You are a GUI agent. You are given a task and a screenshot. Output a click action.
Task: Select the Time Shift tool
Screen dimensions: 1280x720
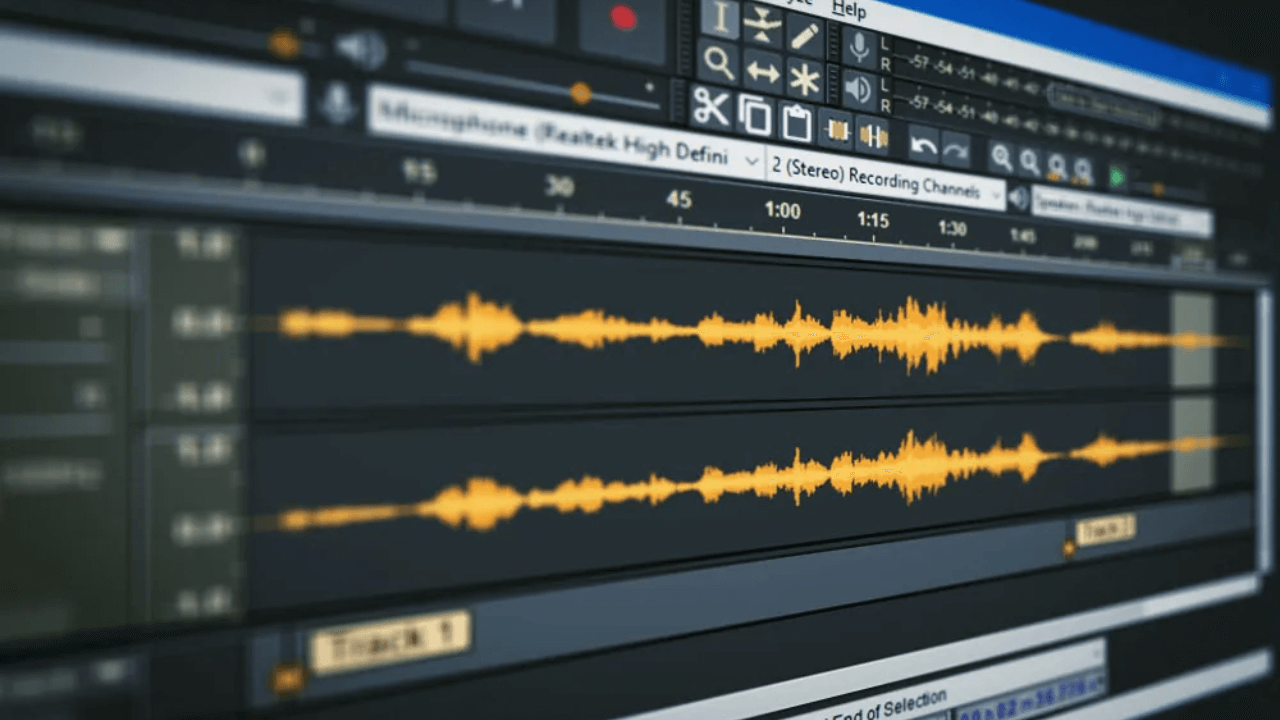764,72
